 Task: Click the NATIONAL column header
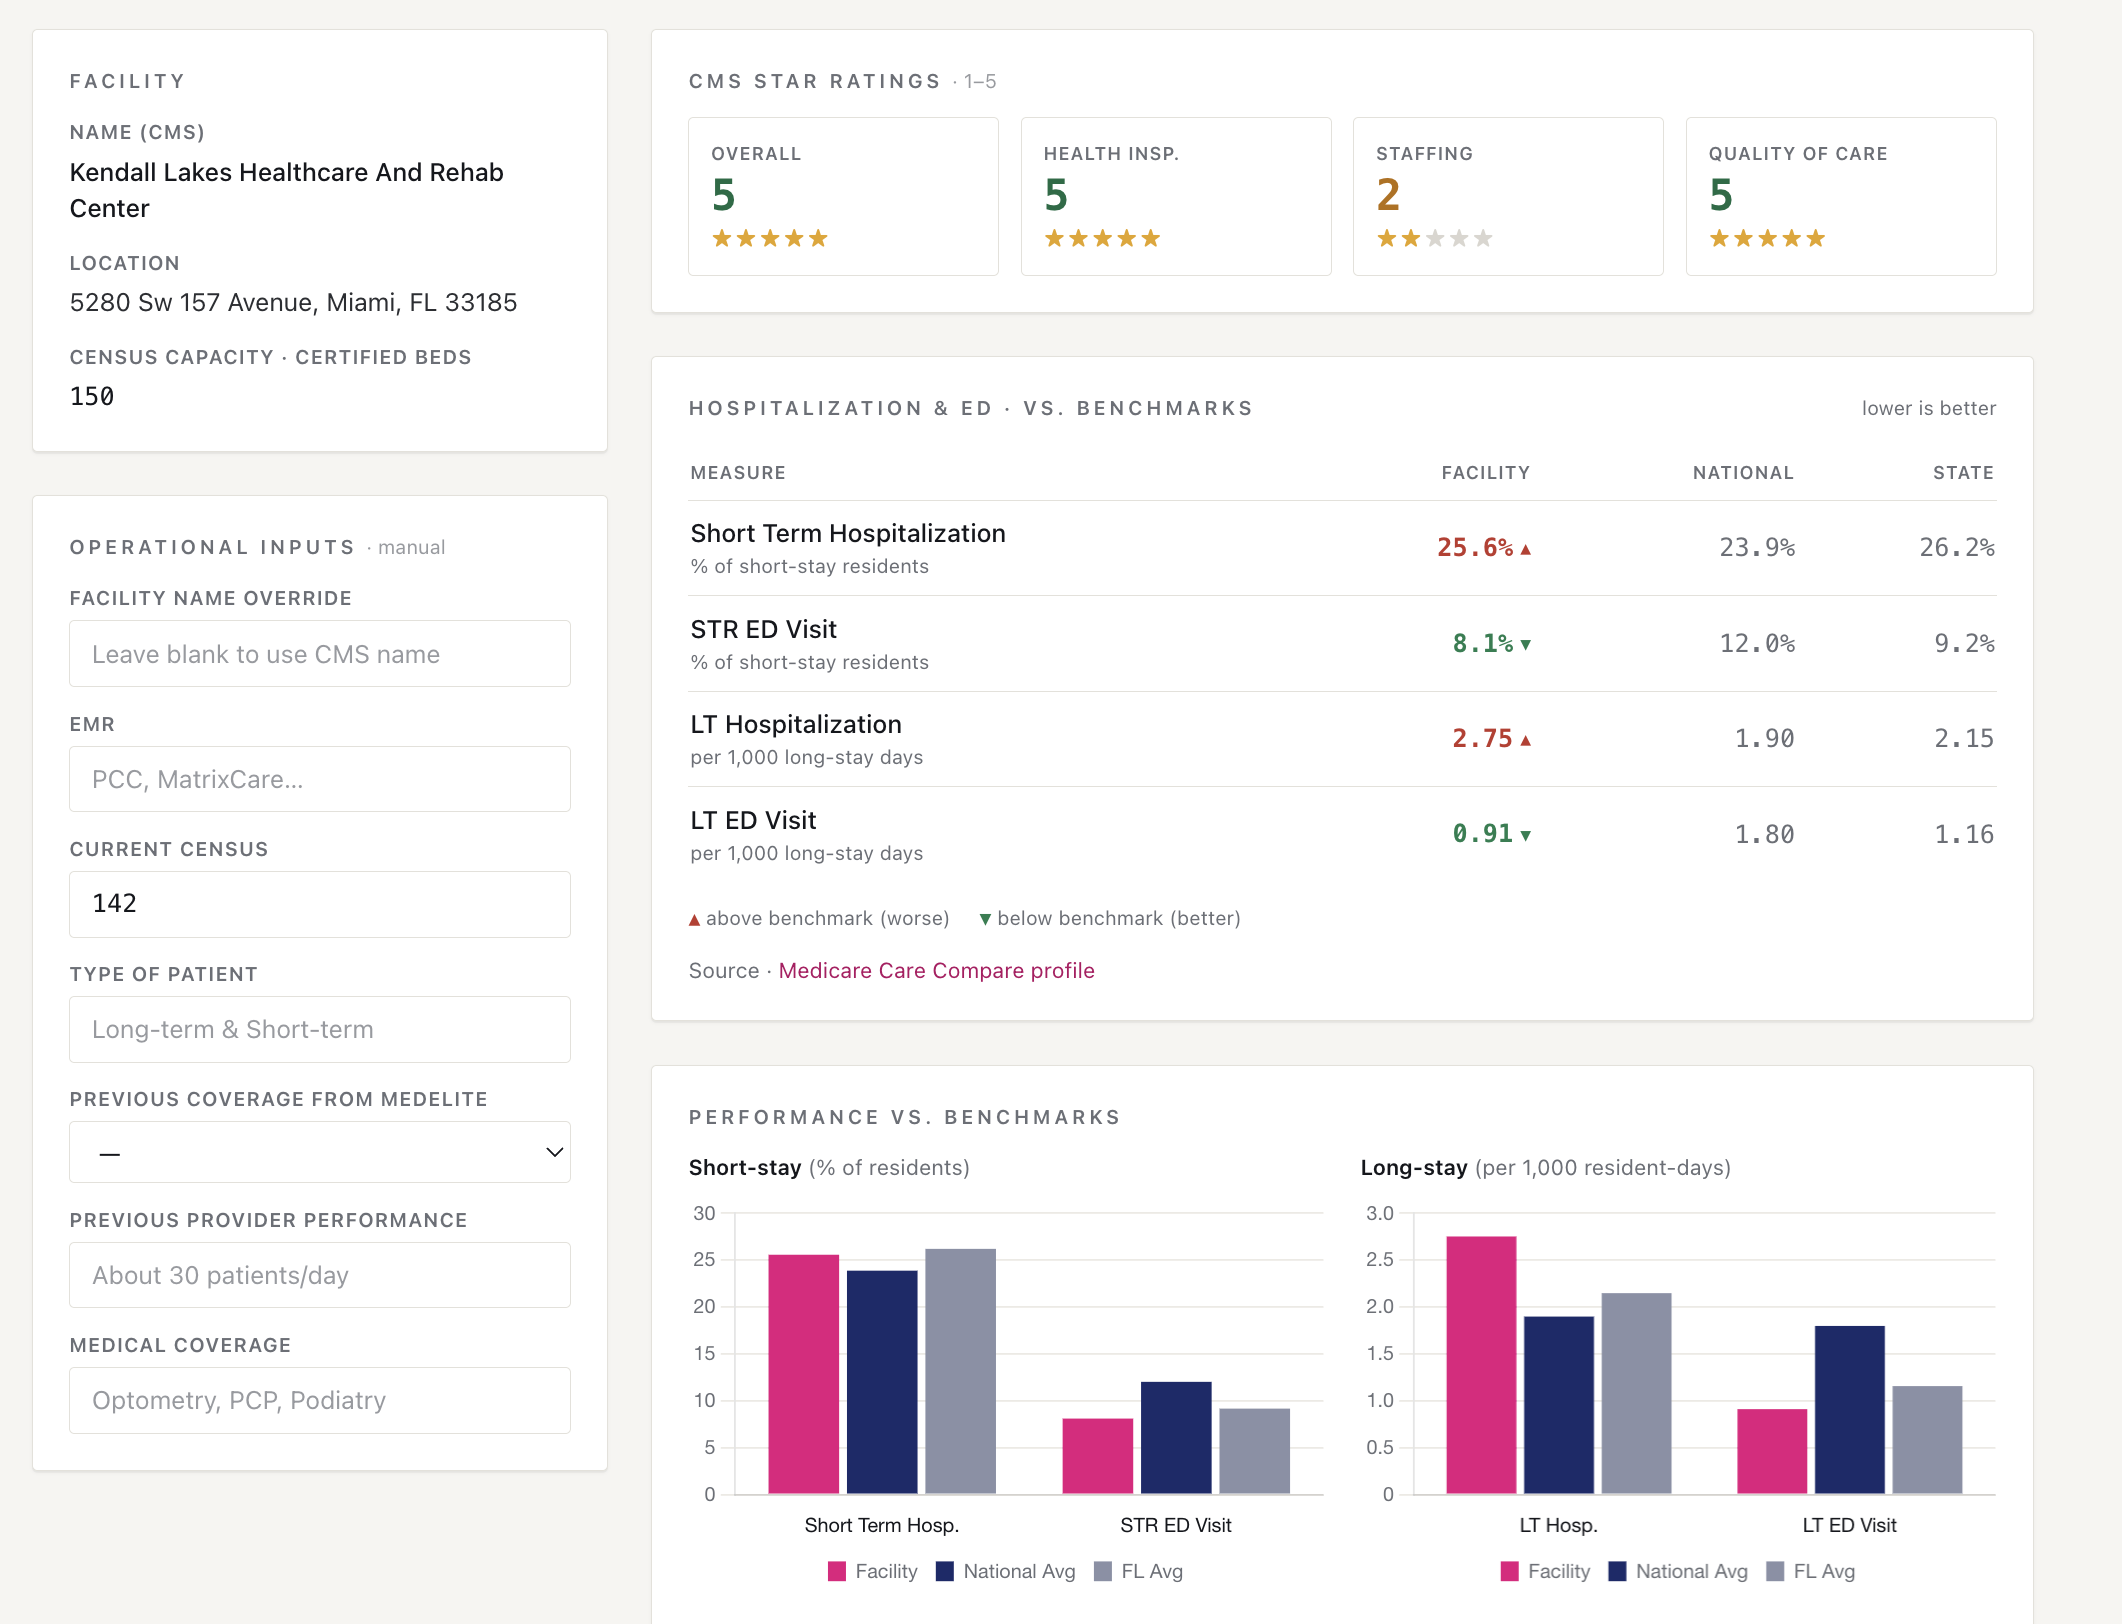[x=1743, y=473]
